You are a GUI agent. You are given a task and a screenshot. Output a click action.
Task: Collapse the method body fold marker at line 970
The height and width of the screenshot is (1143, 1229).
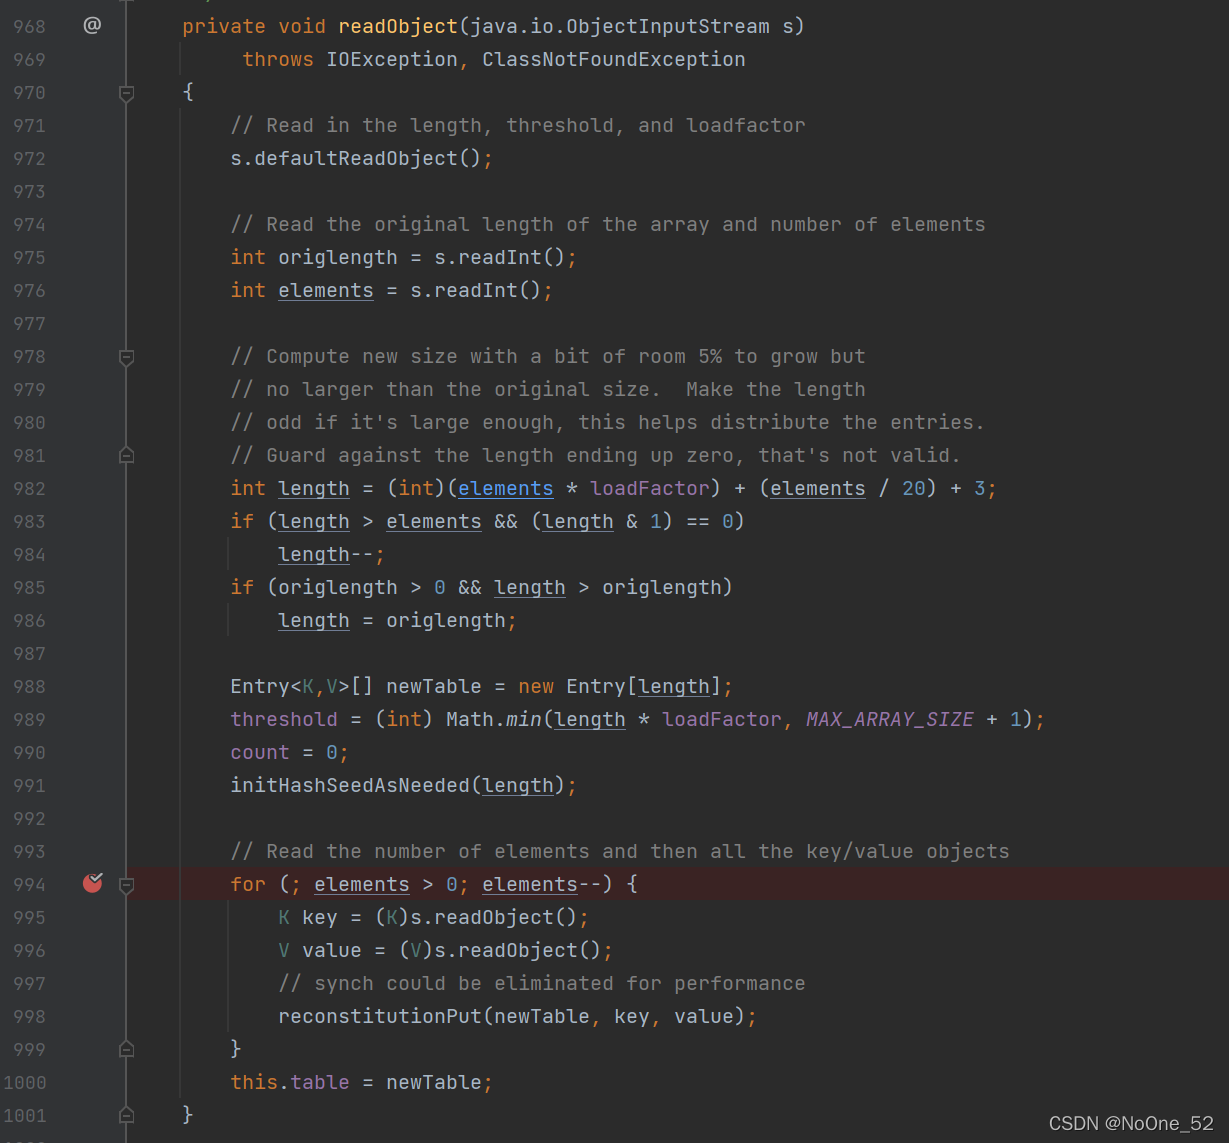pos(127,93)
